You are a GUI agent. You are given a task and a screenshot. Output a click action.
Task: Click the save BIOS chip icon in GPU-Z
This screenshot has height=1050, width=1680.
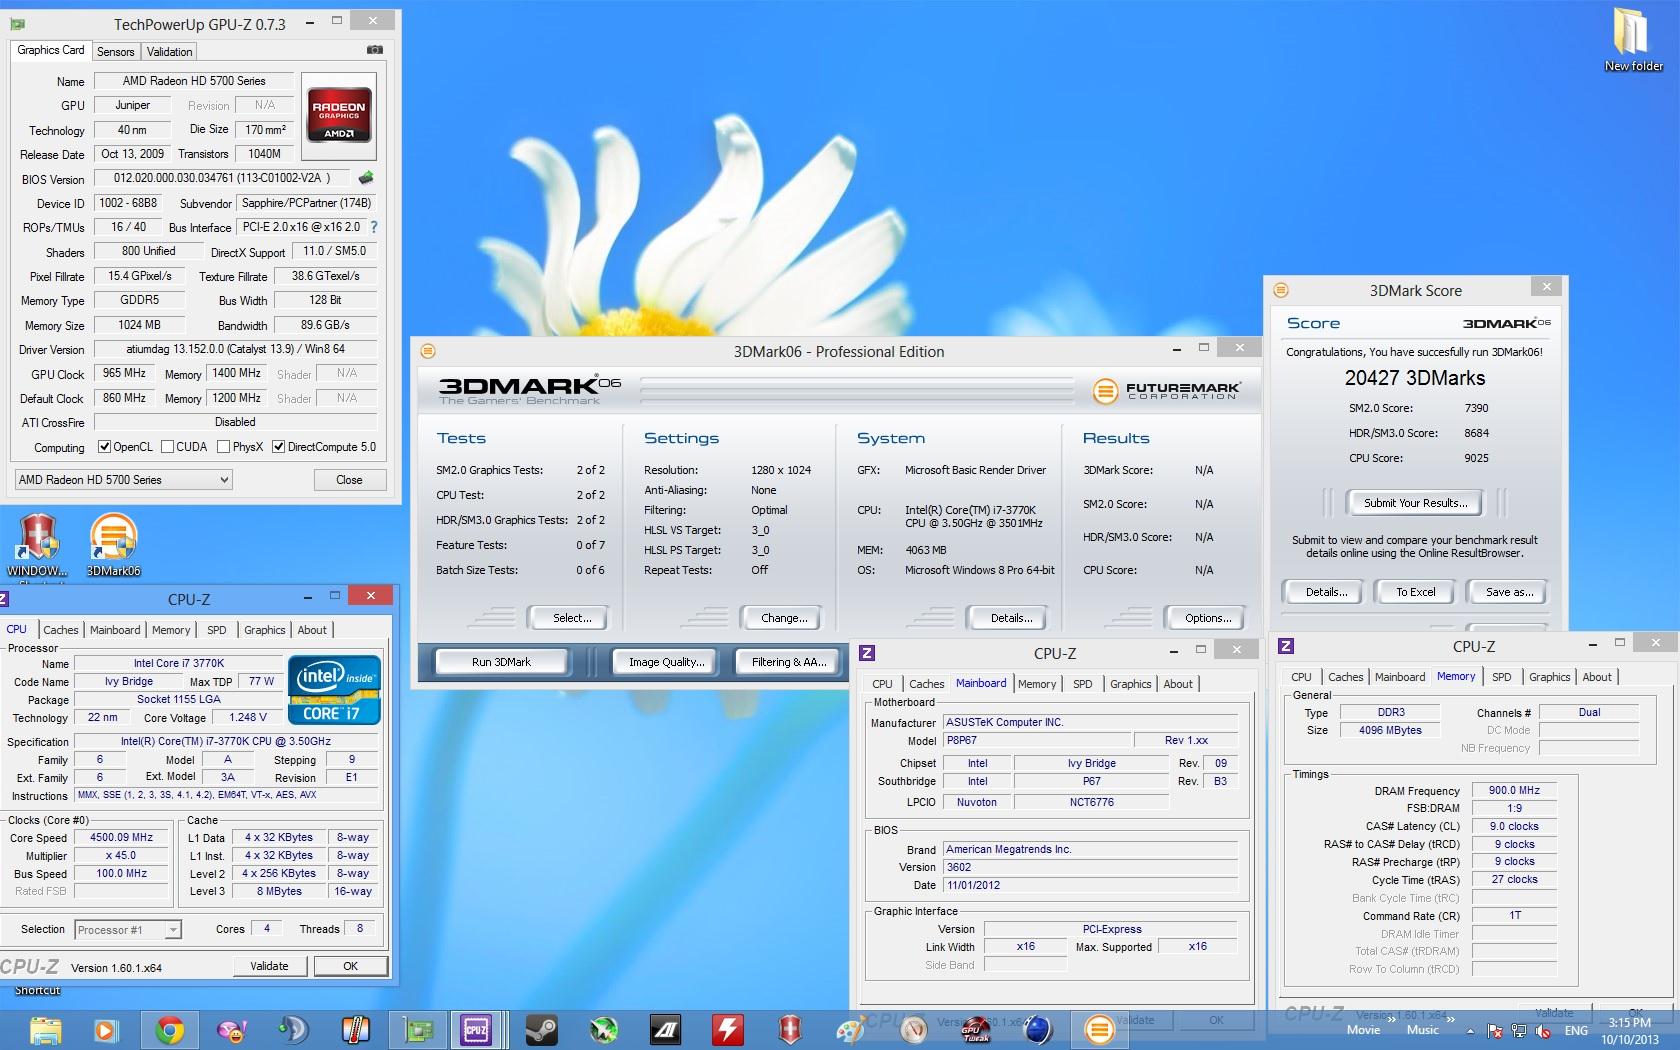[366, 178]
